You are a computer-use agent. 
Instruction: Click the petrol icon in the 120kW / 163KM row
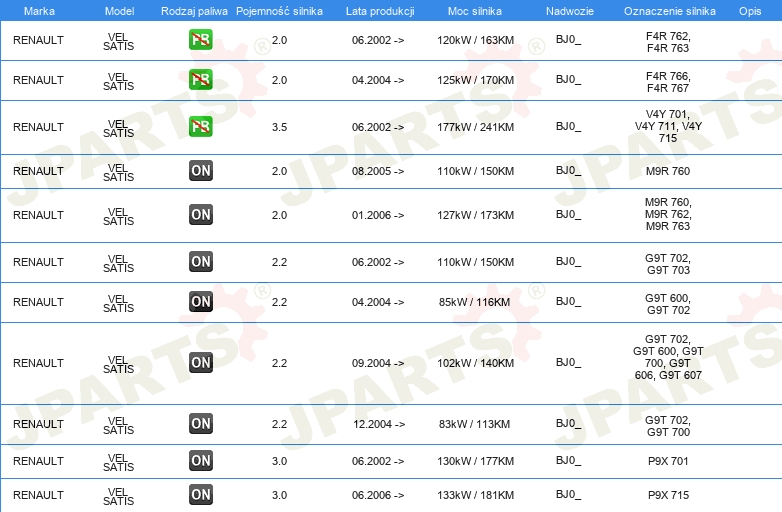[201, 39]
